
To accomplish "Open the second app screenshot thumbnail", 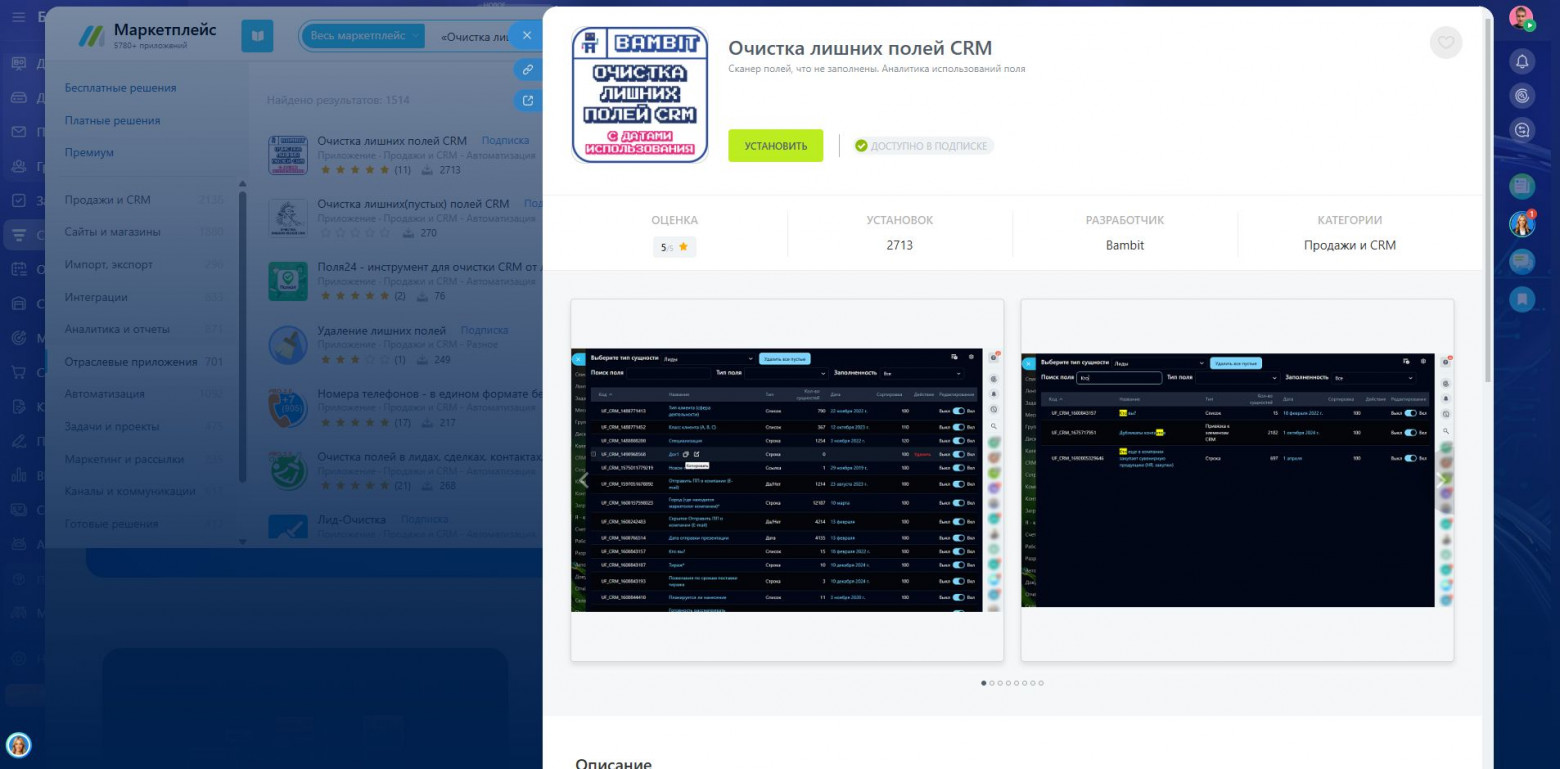I will coord(1237,480).
